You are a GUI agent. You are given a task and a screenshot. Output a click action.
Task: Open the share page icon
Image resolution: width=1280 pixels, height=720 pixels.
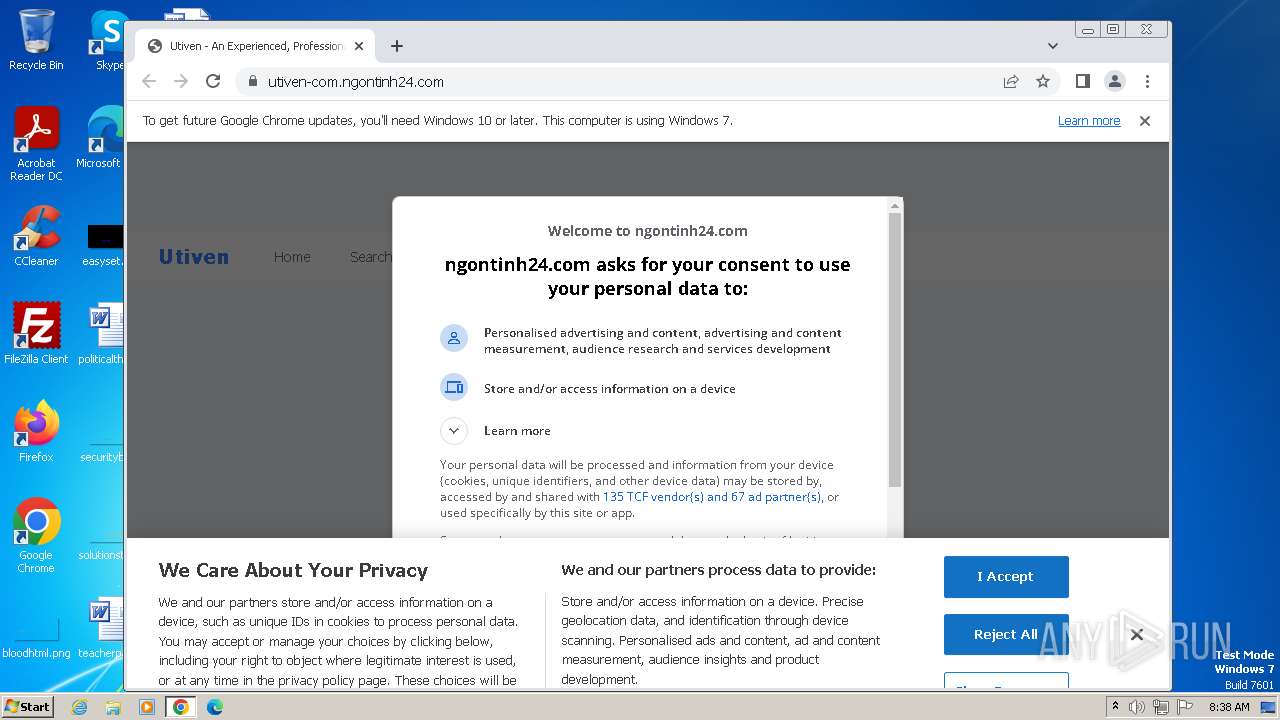click(1011, 81)
